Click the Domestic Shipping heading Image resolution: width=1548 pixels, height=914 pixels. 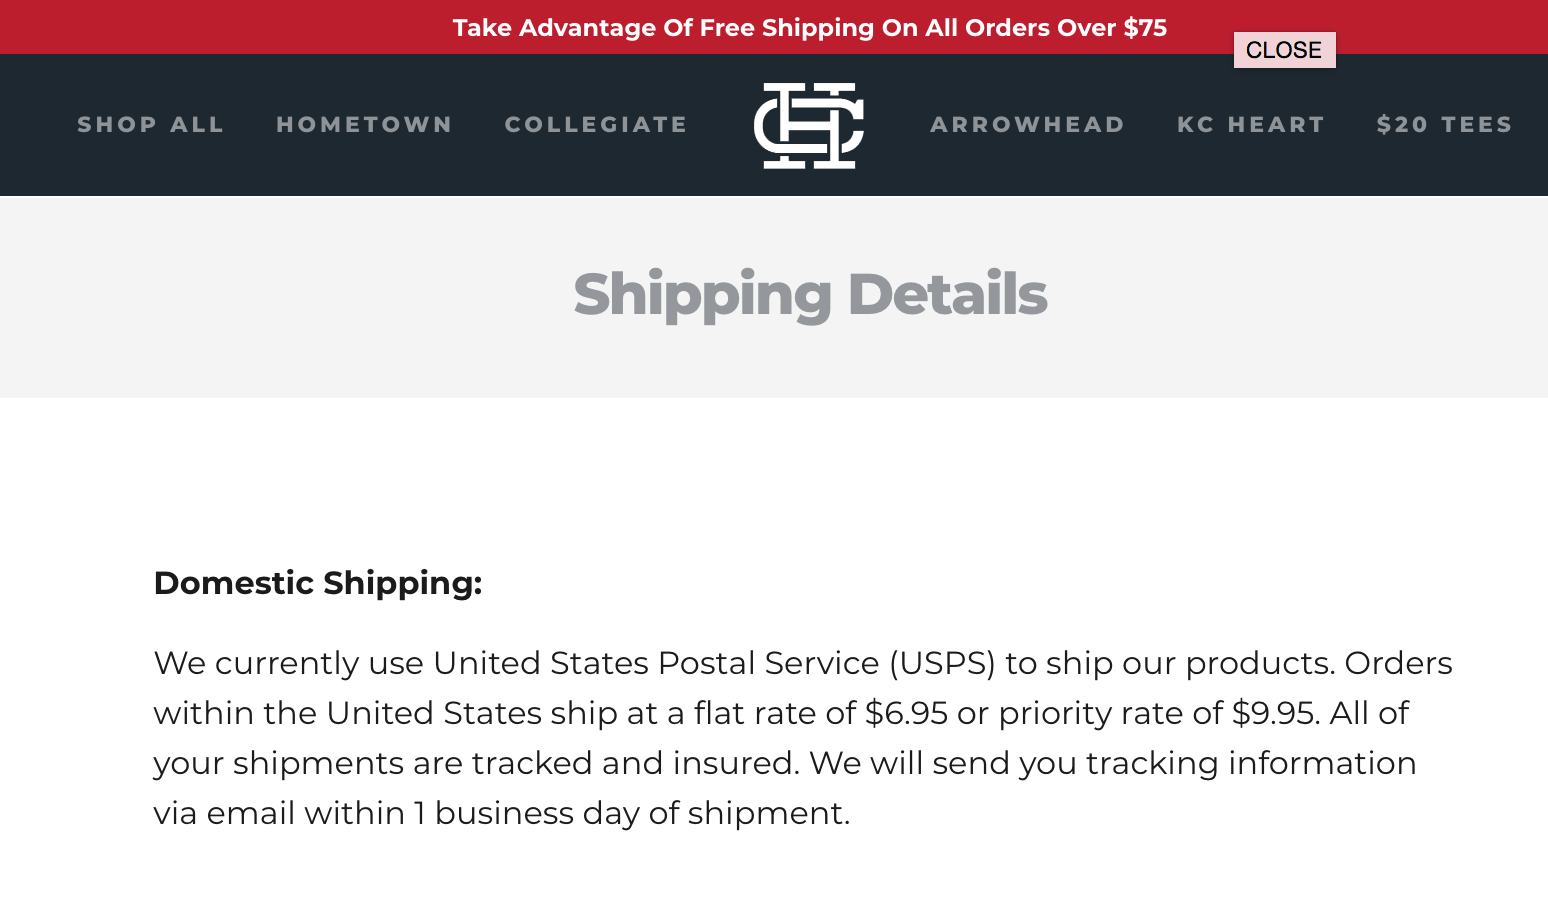click(x=317, y=583)
